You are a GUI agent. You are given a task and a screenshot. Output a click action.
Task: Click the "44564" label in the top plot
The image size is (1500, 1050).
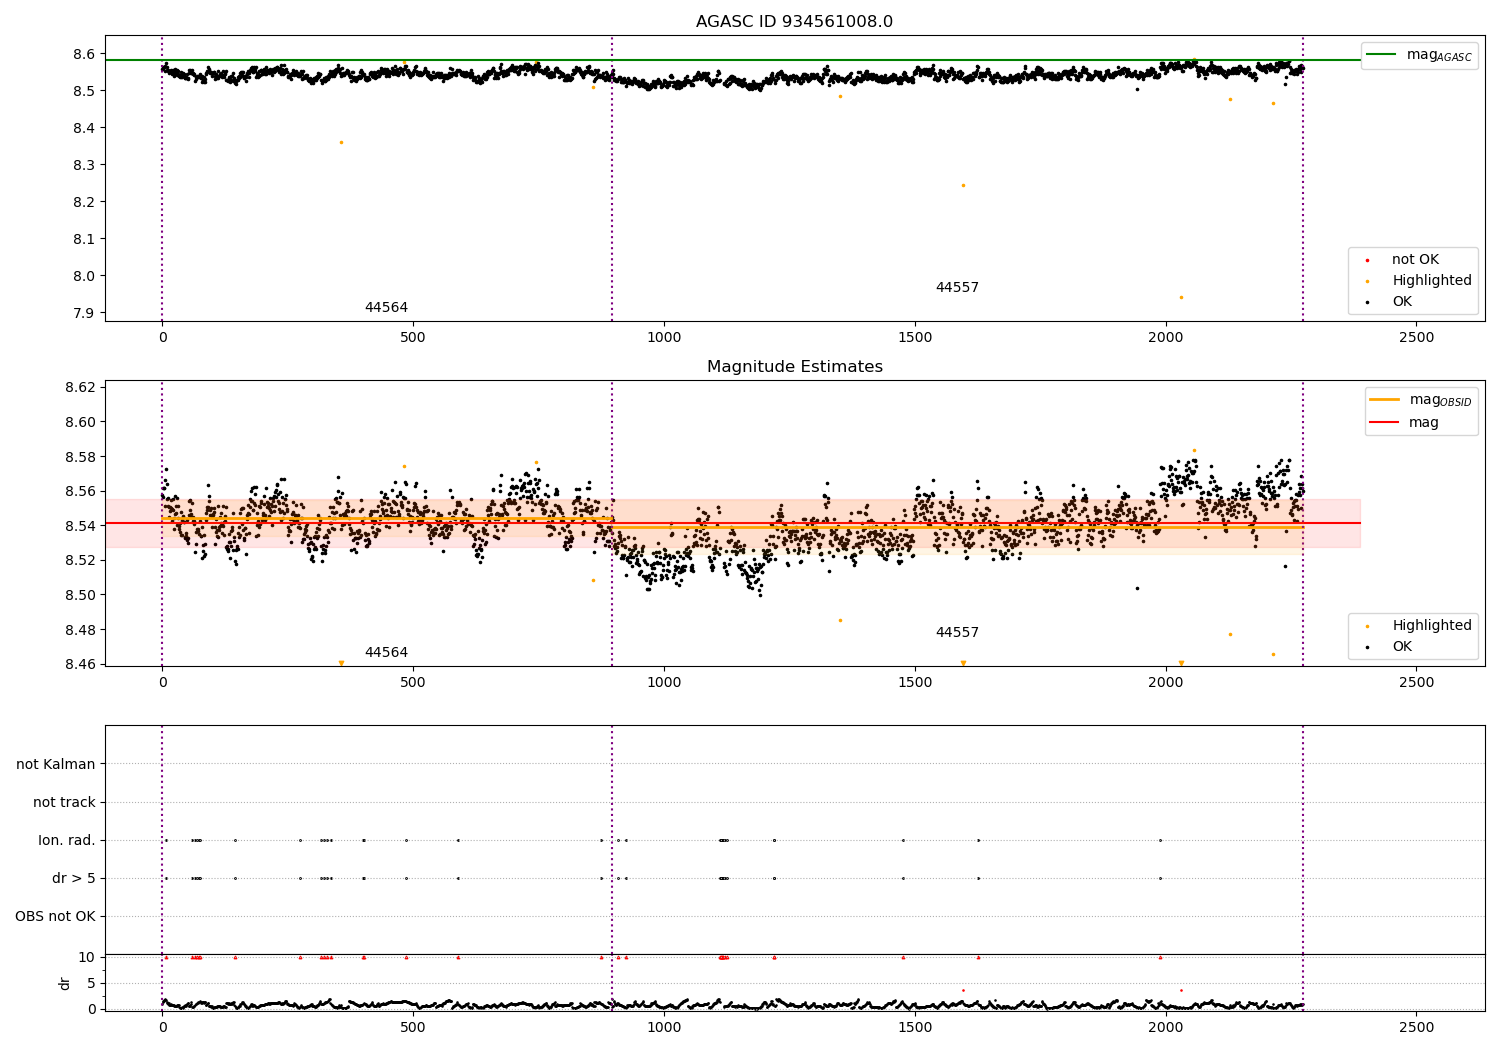click(x=386, y=307)
